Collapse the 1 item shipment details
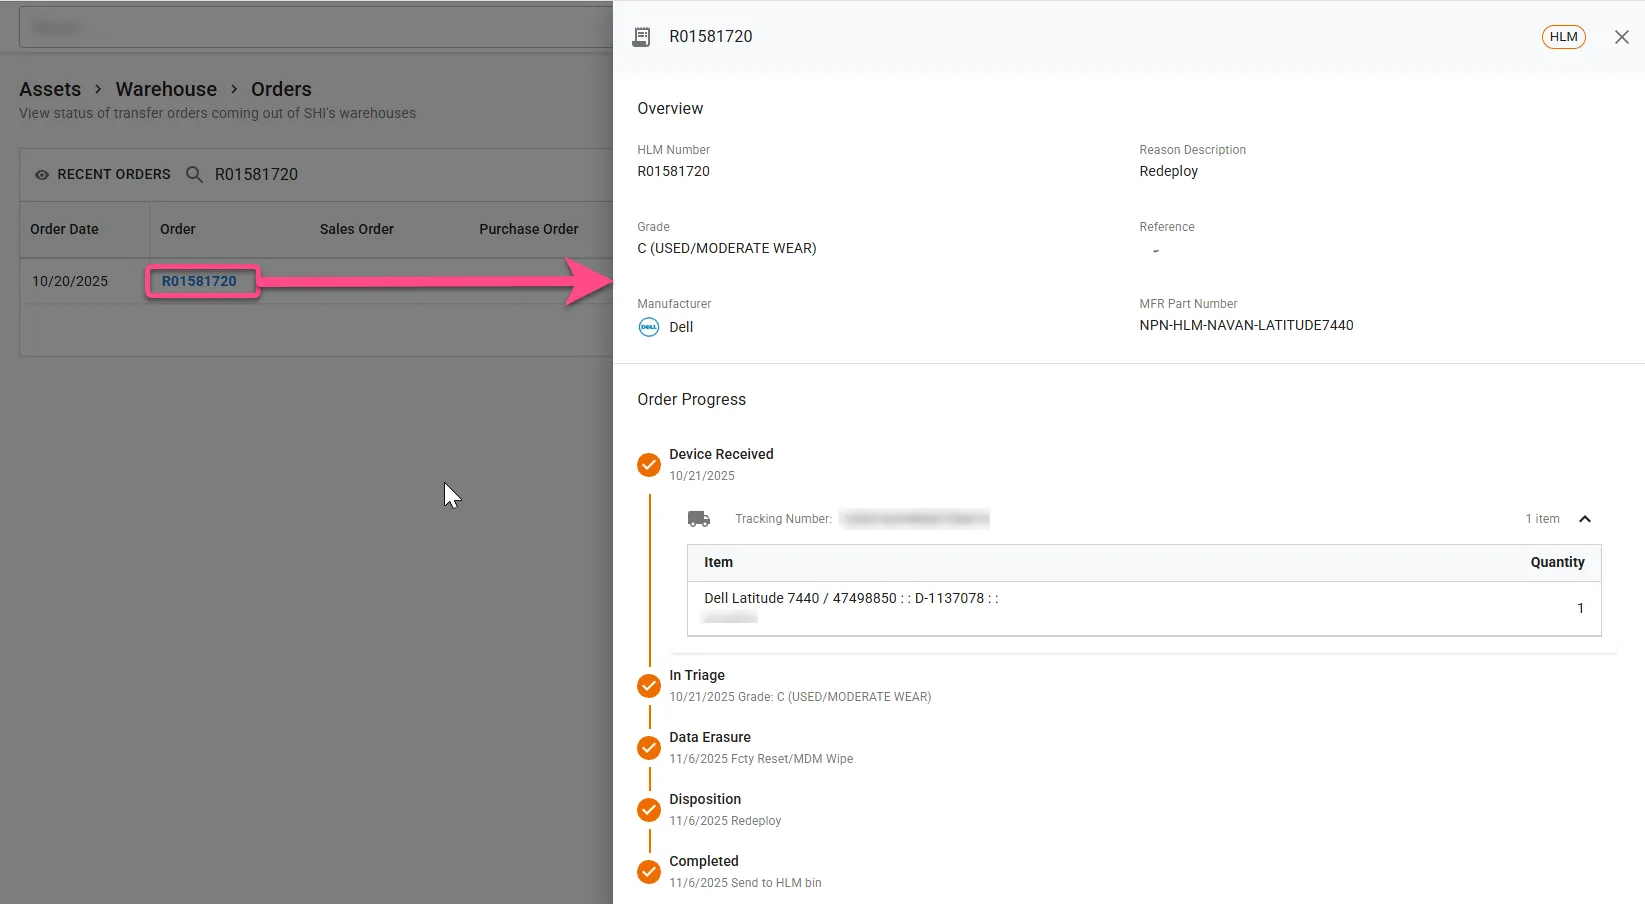This screenshot has width=1645, height=904. point(1584,519)
